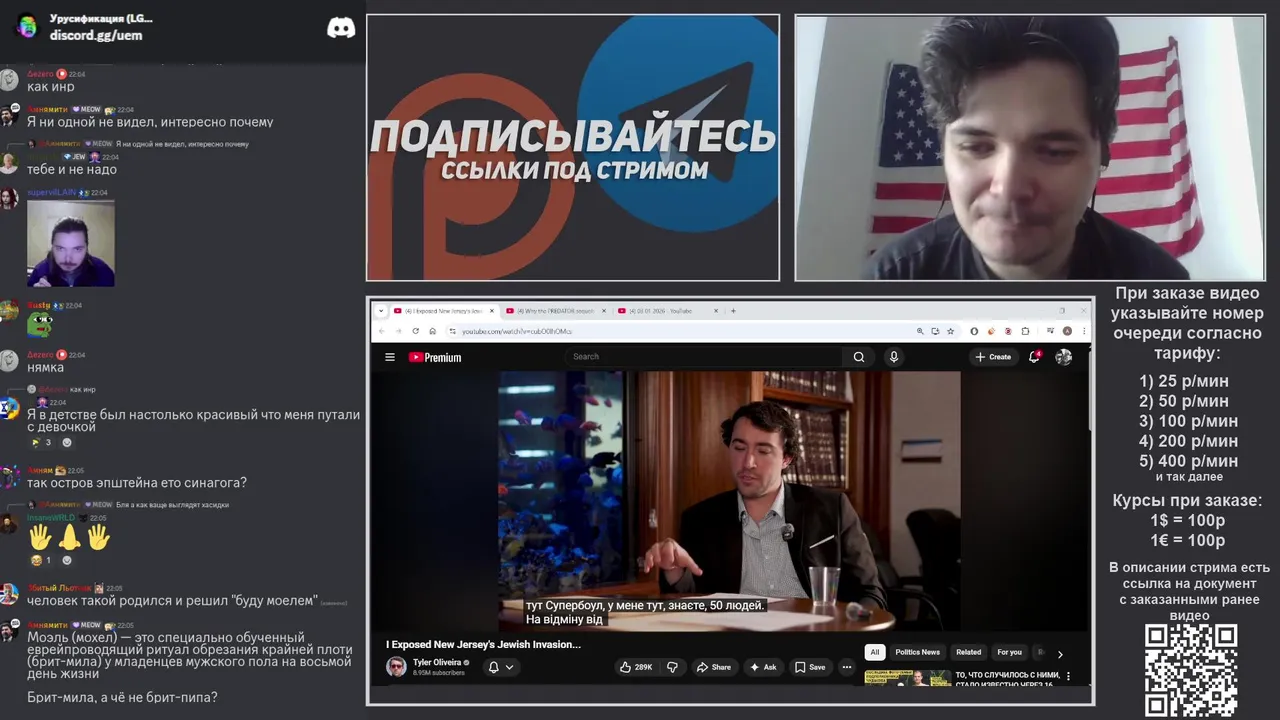The image size is (1280, 720).
Task: Open the Create button menu
Action: [993, 357]
